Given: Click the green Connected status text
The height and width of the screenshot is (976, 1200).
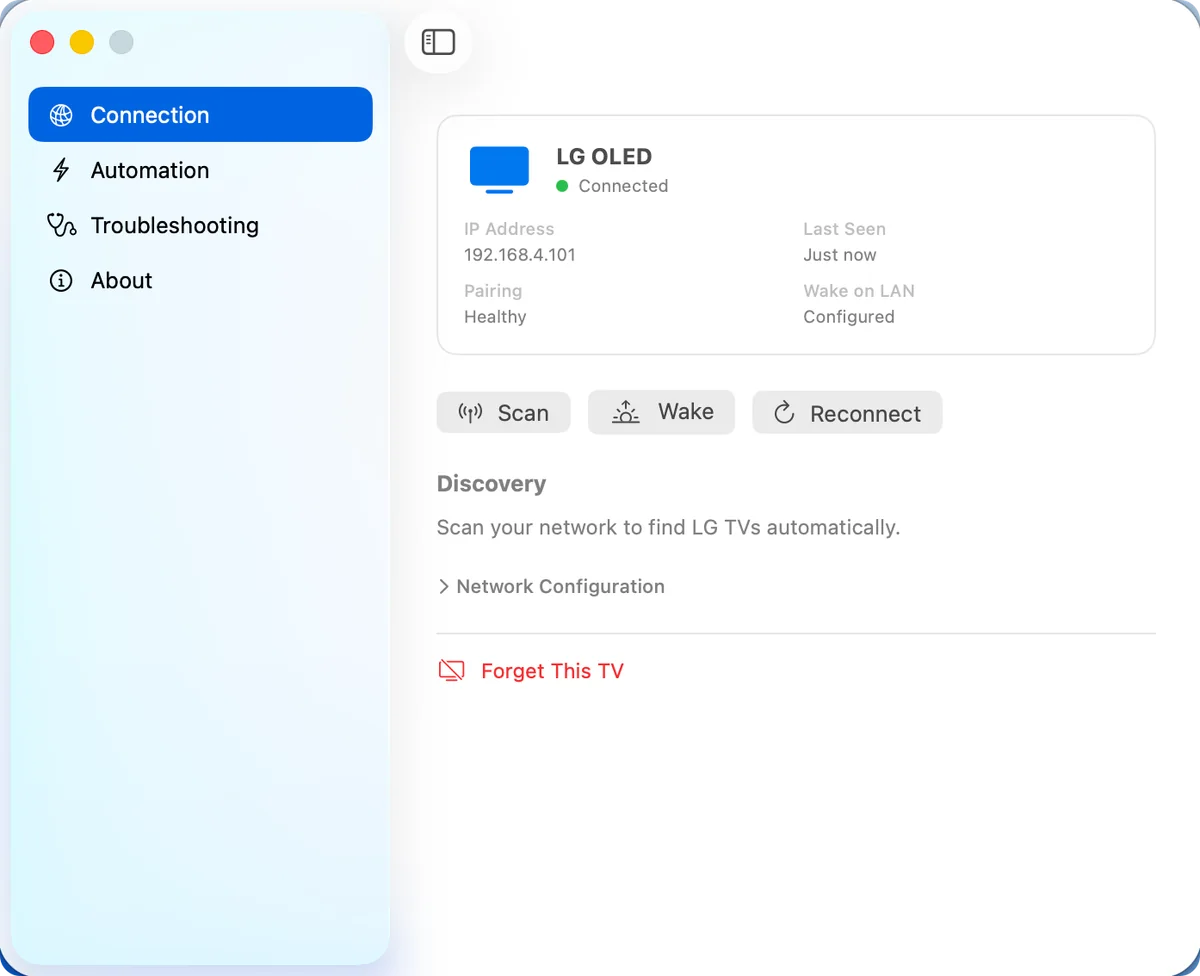Looking at the screenshot, I should 623,186.
